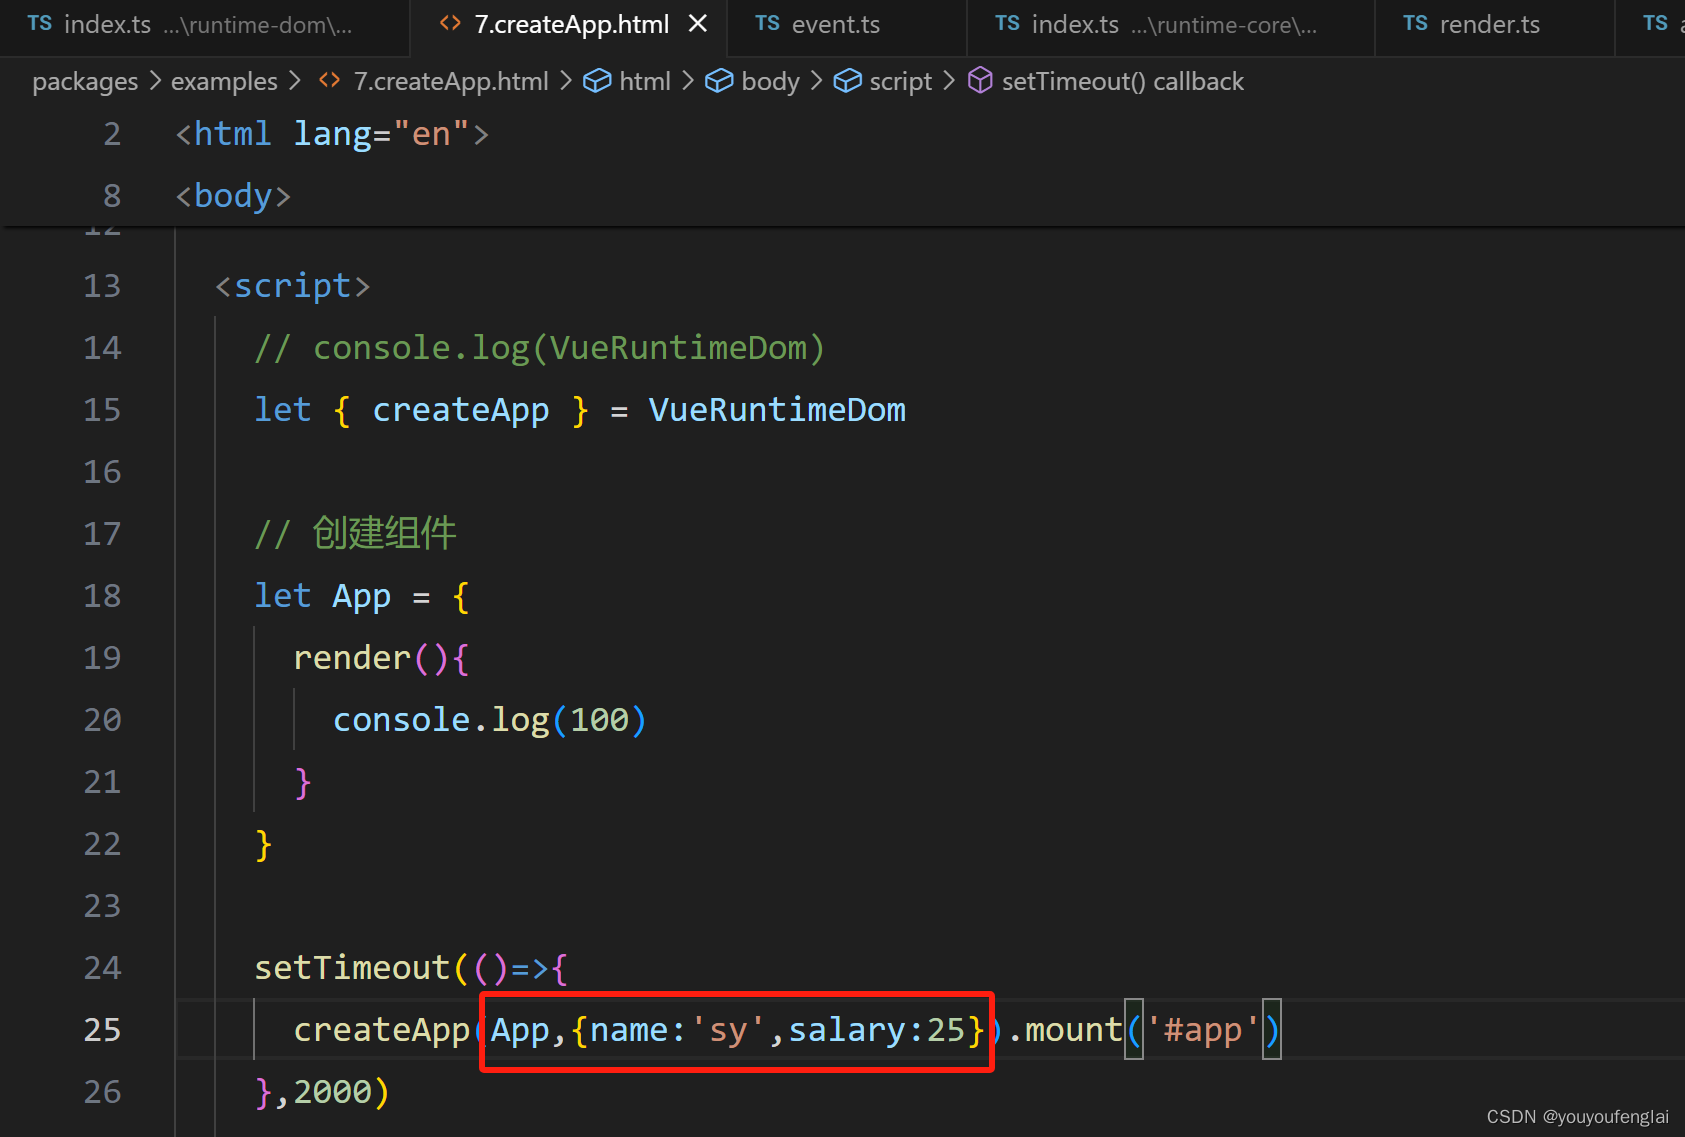Click the '#app' string literal
This screenshot has width=1685, height=1137.
[x=1203, y=1030]
